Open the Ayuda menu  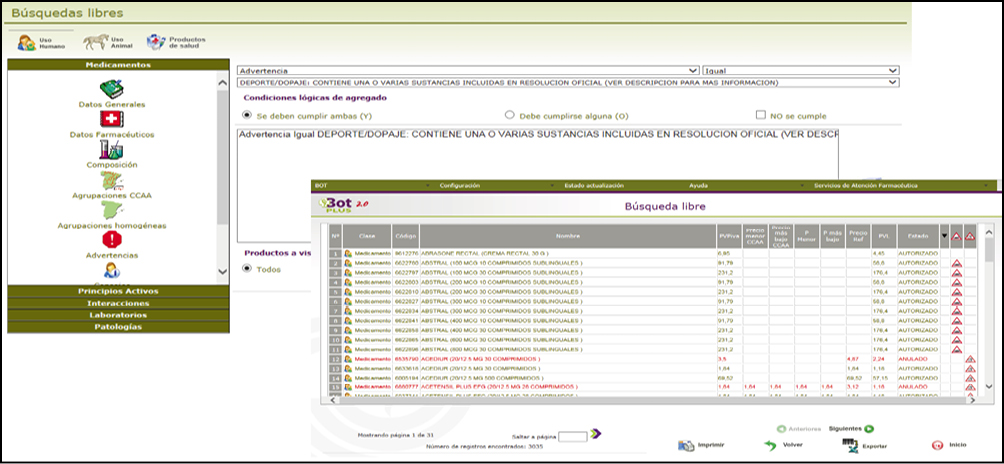(698, 186)
